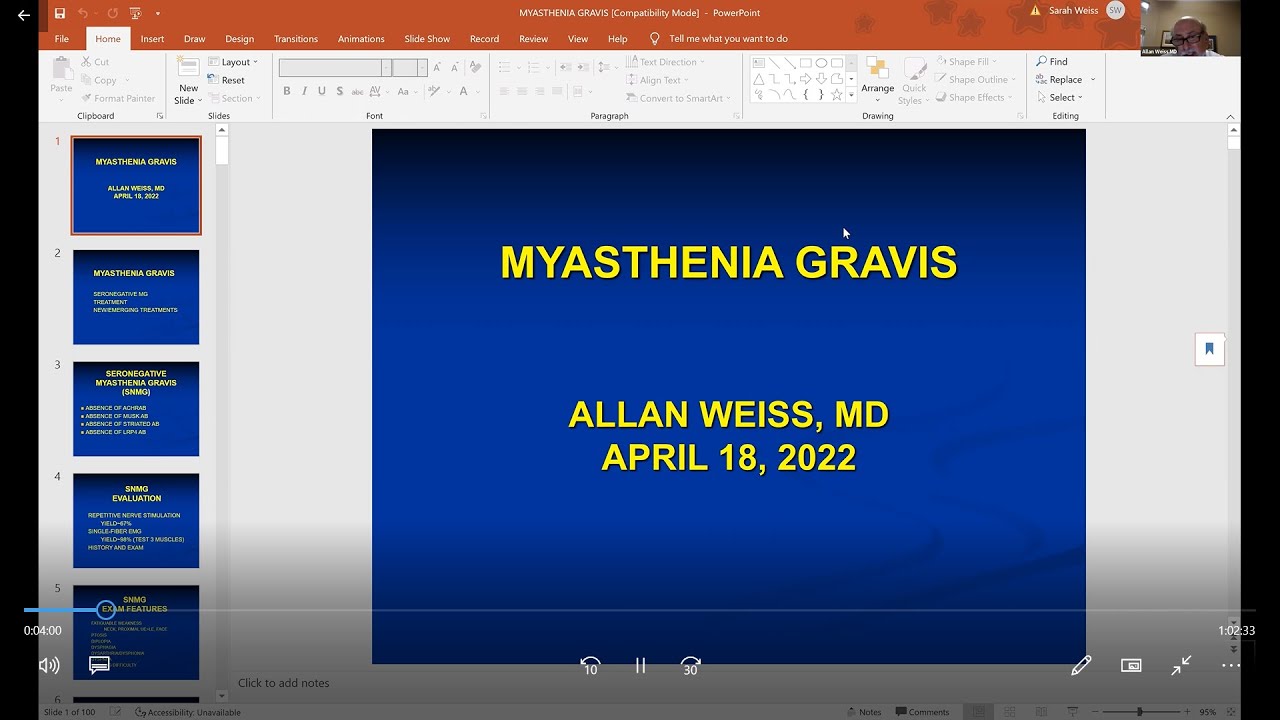
Task: Select slide 3 Seronegative Myasthenia Gravis thumbnail
Action: click(x=136, y=409)
